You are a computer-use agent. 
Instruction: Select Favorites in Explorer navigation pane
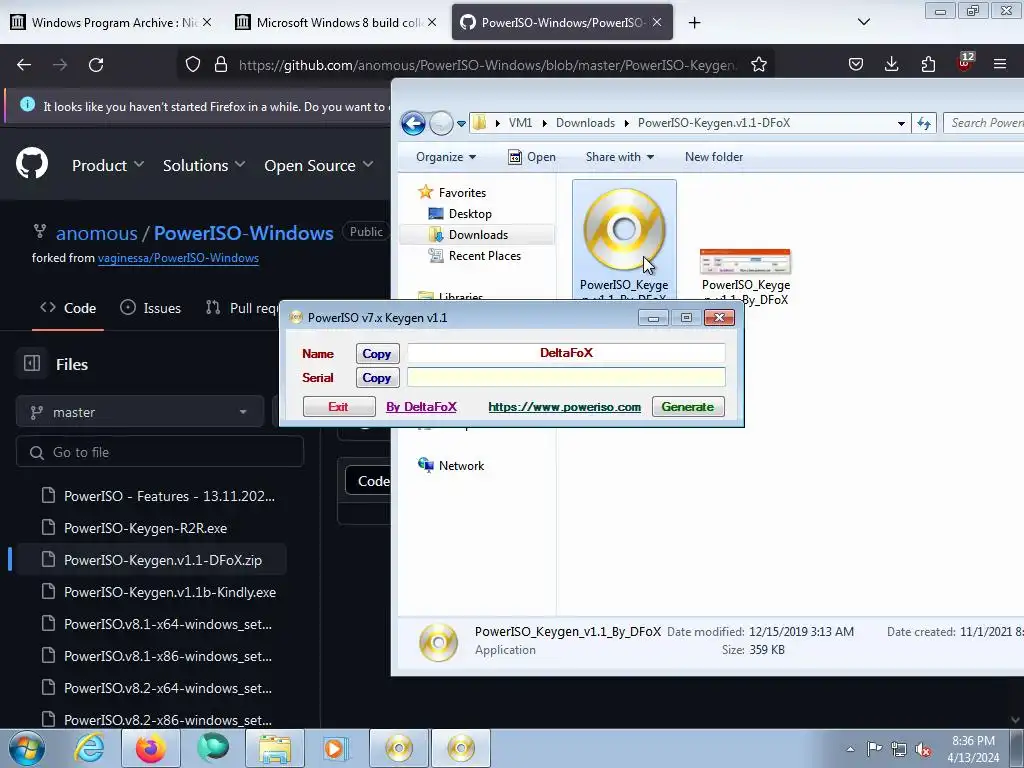coord(452,193)
